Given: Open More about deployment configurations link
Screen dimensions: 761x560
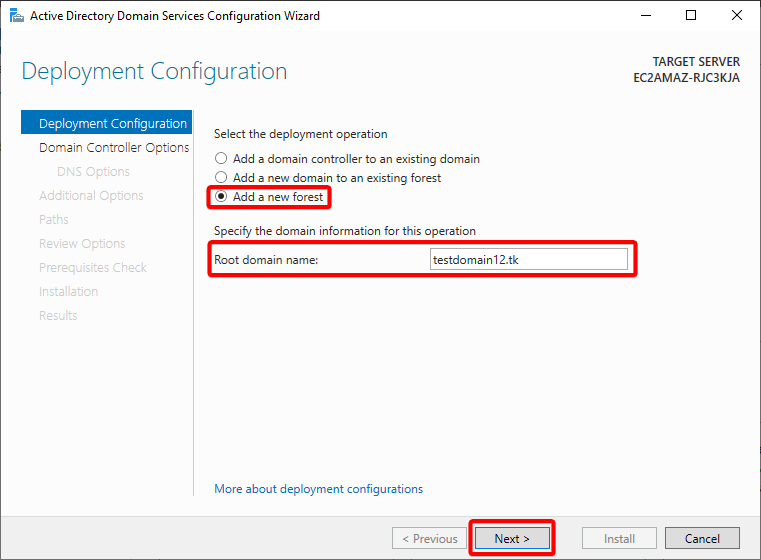Looking at the screenshot, I should (x=318, y=489).
